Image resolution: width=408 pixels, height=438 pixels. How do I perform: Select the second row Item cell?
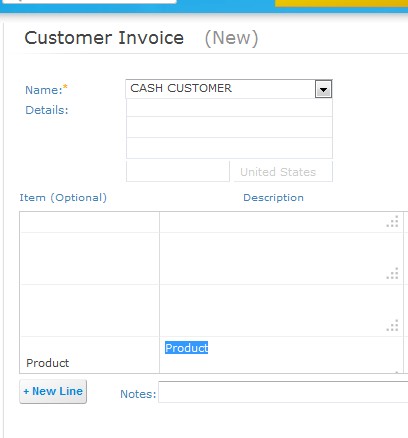[x=90, y=258]
